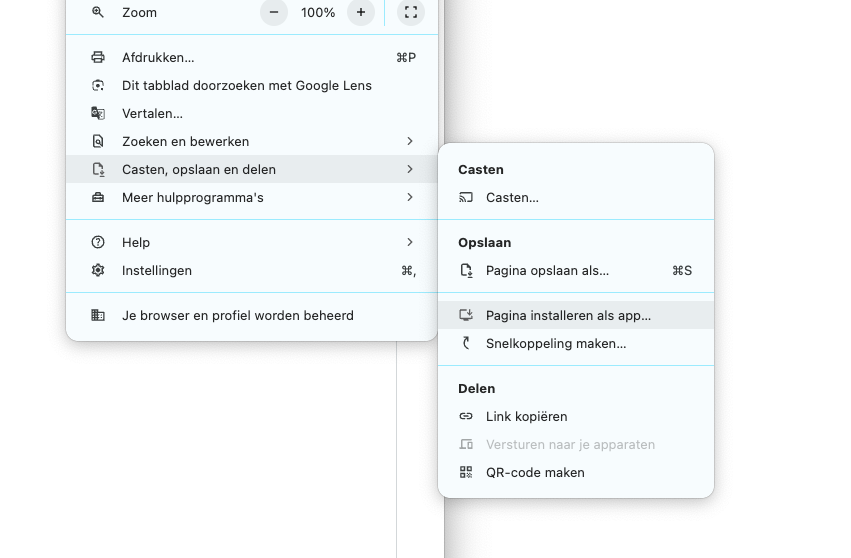Click the 100% zoom level value
Viewport: 851px width, 558px height.
[318, 12]
